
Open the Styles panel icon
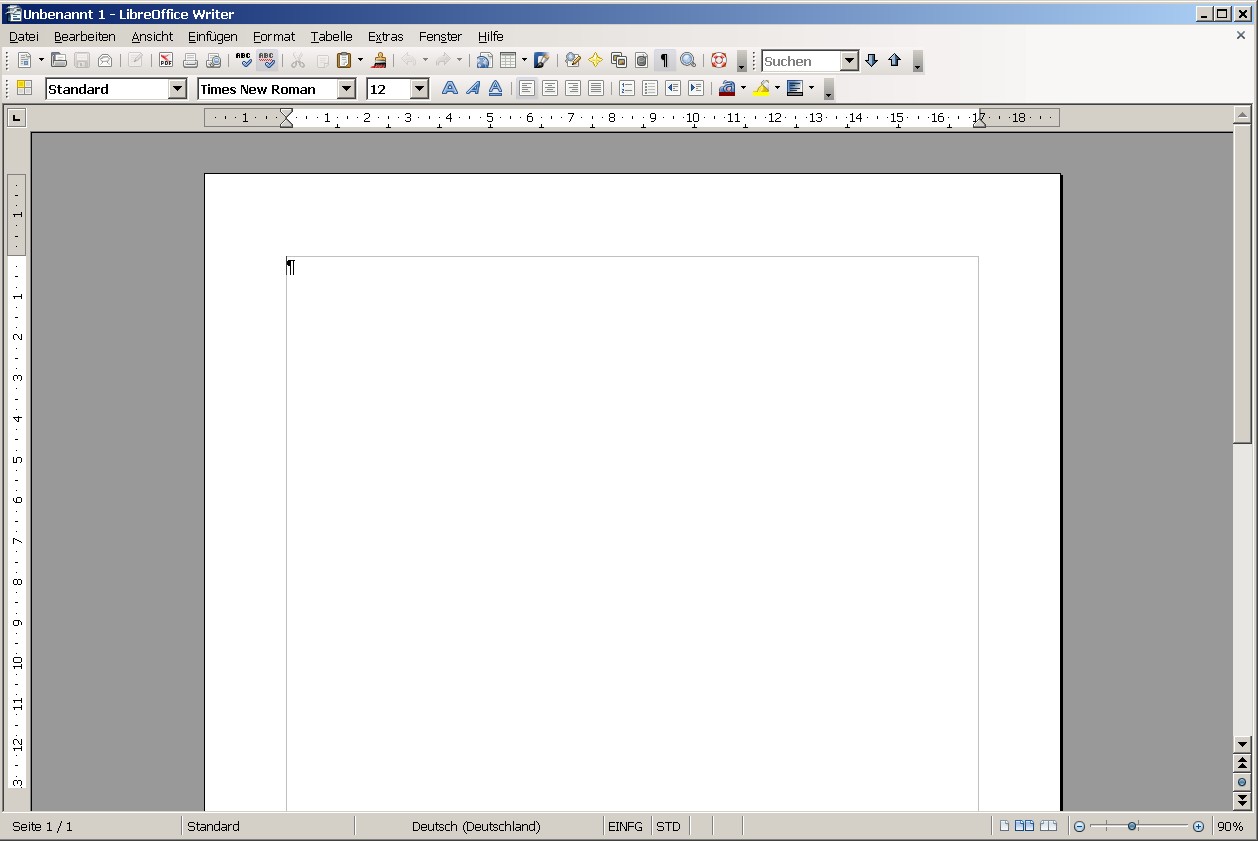pyautogui.click(x=22, y=88)
